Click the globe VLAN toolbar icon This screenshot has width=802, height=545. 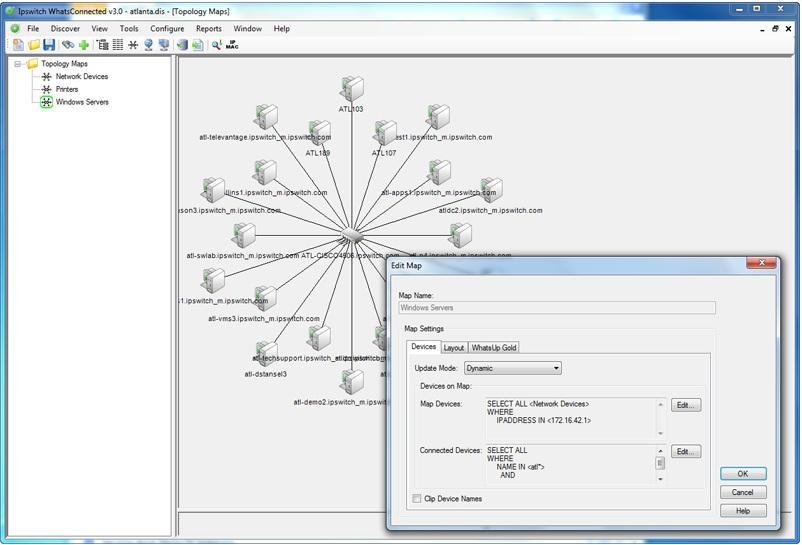coord(148,45)
